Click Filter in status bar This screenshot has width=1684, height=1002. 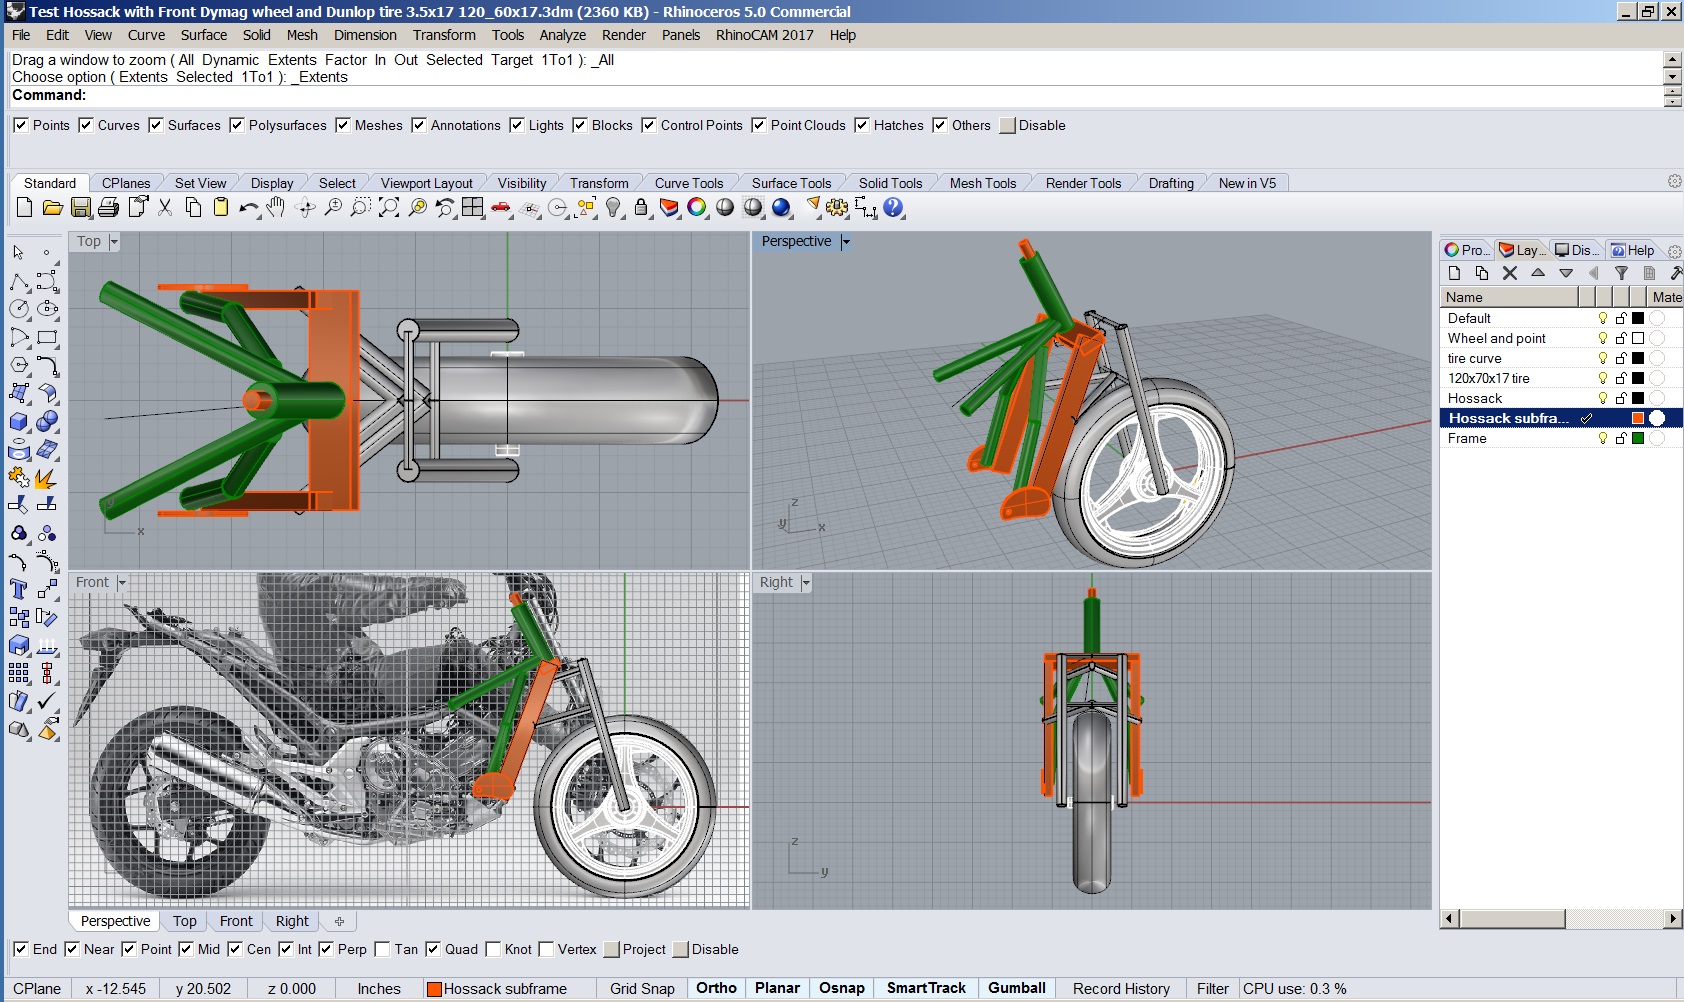[1213, 989]
